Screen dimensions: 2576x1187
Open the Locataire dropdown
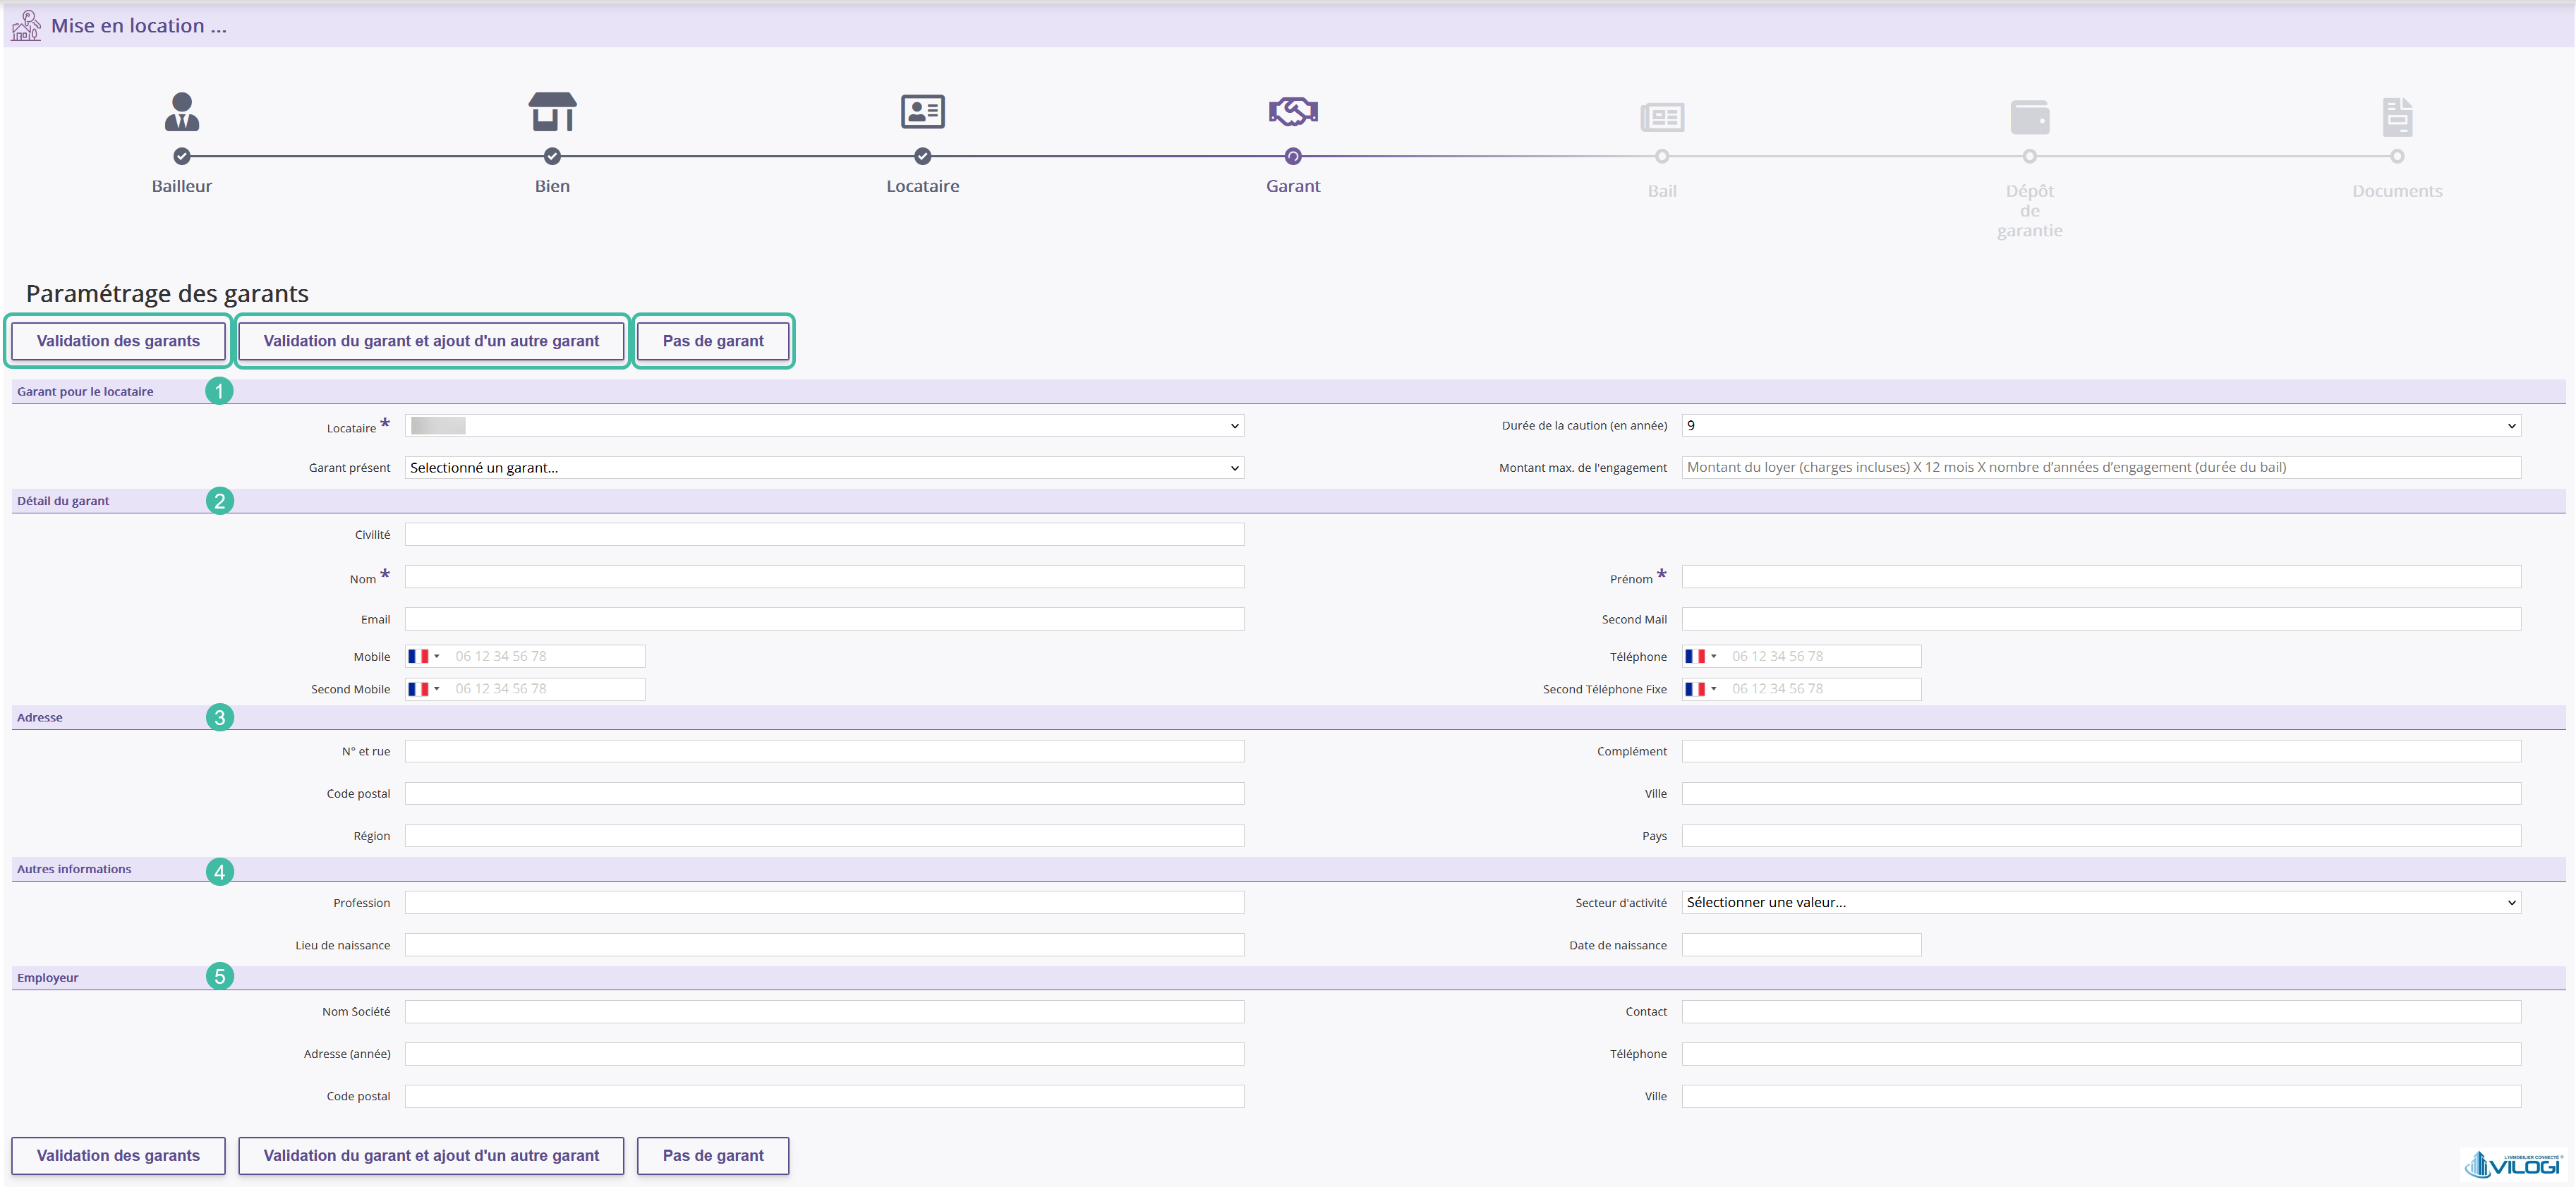click(824, 426)
